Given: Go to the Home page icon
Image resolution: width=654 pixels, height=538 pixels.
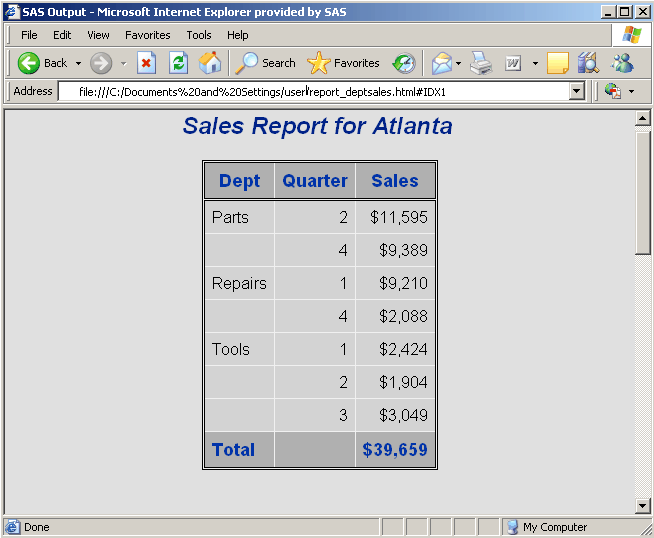Looking at the screenshot, I should click(210, 63).
